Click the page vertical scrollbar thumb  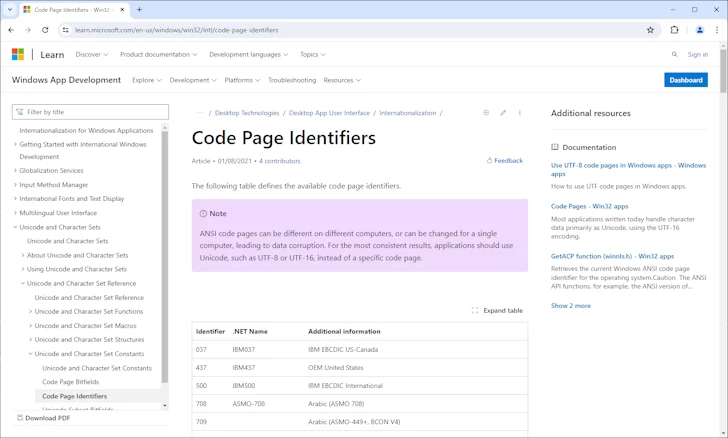(x=723, y=70)
